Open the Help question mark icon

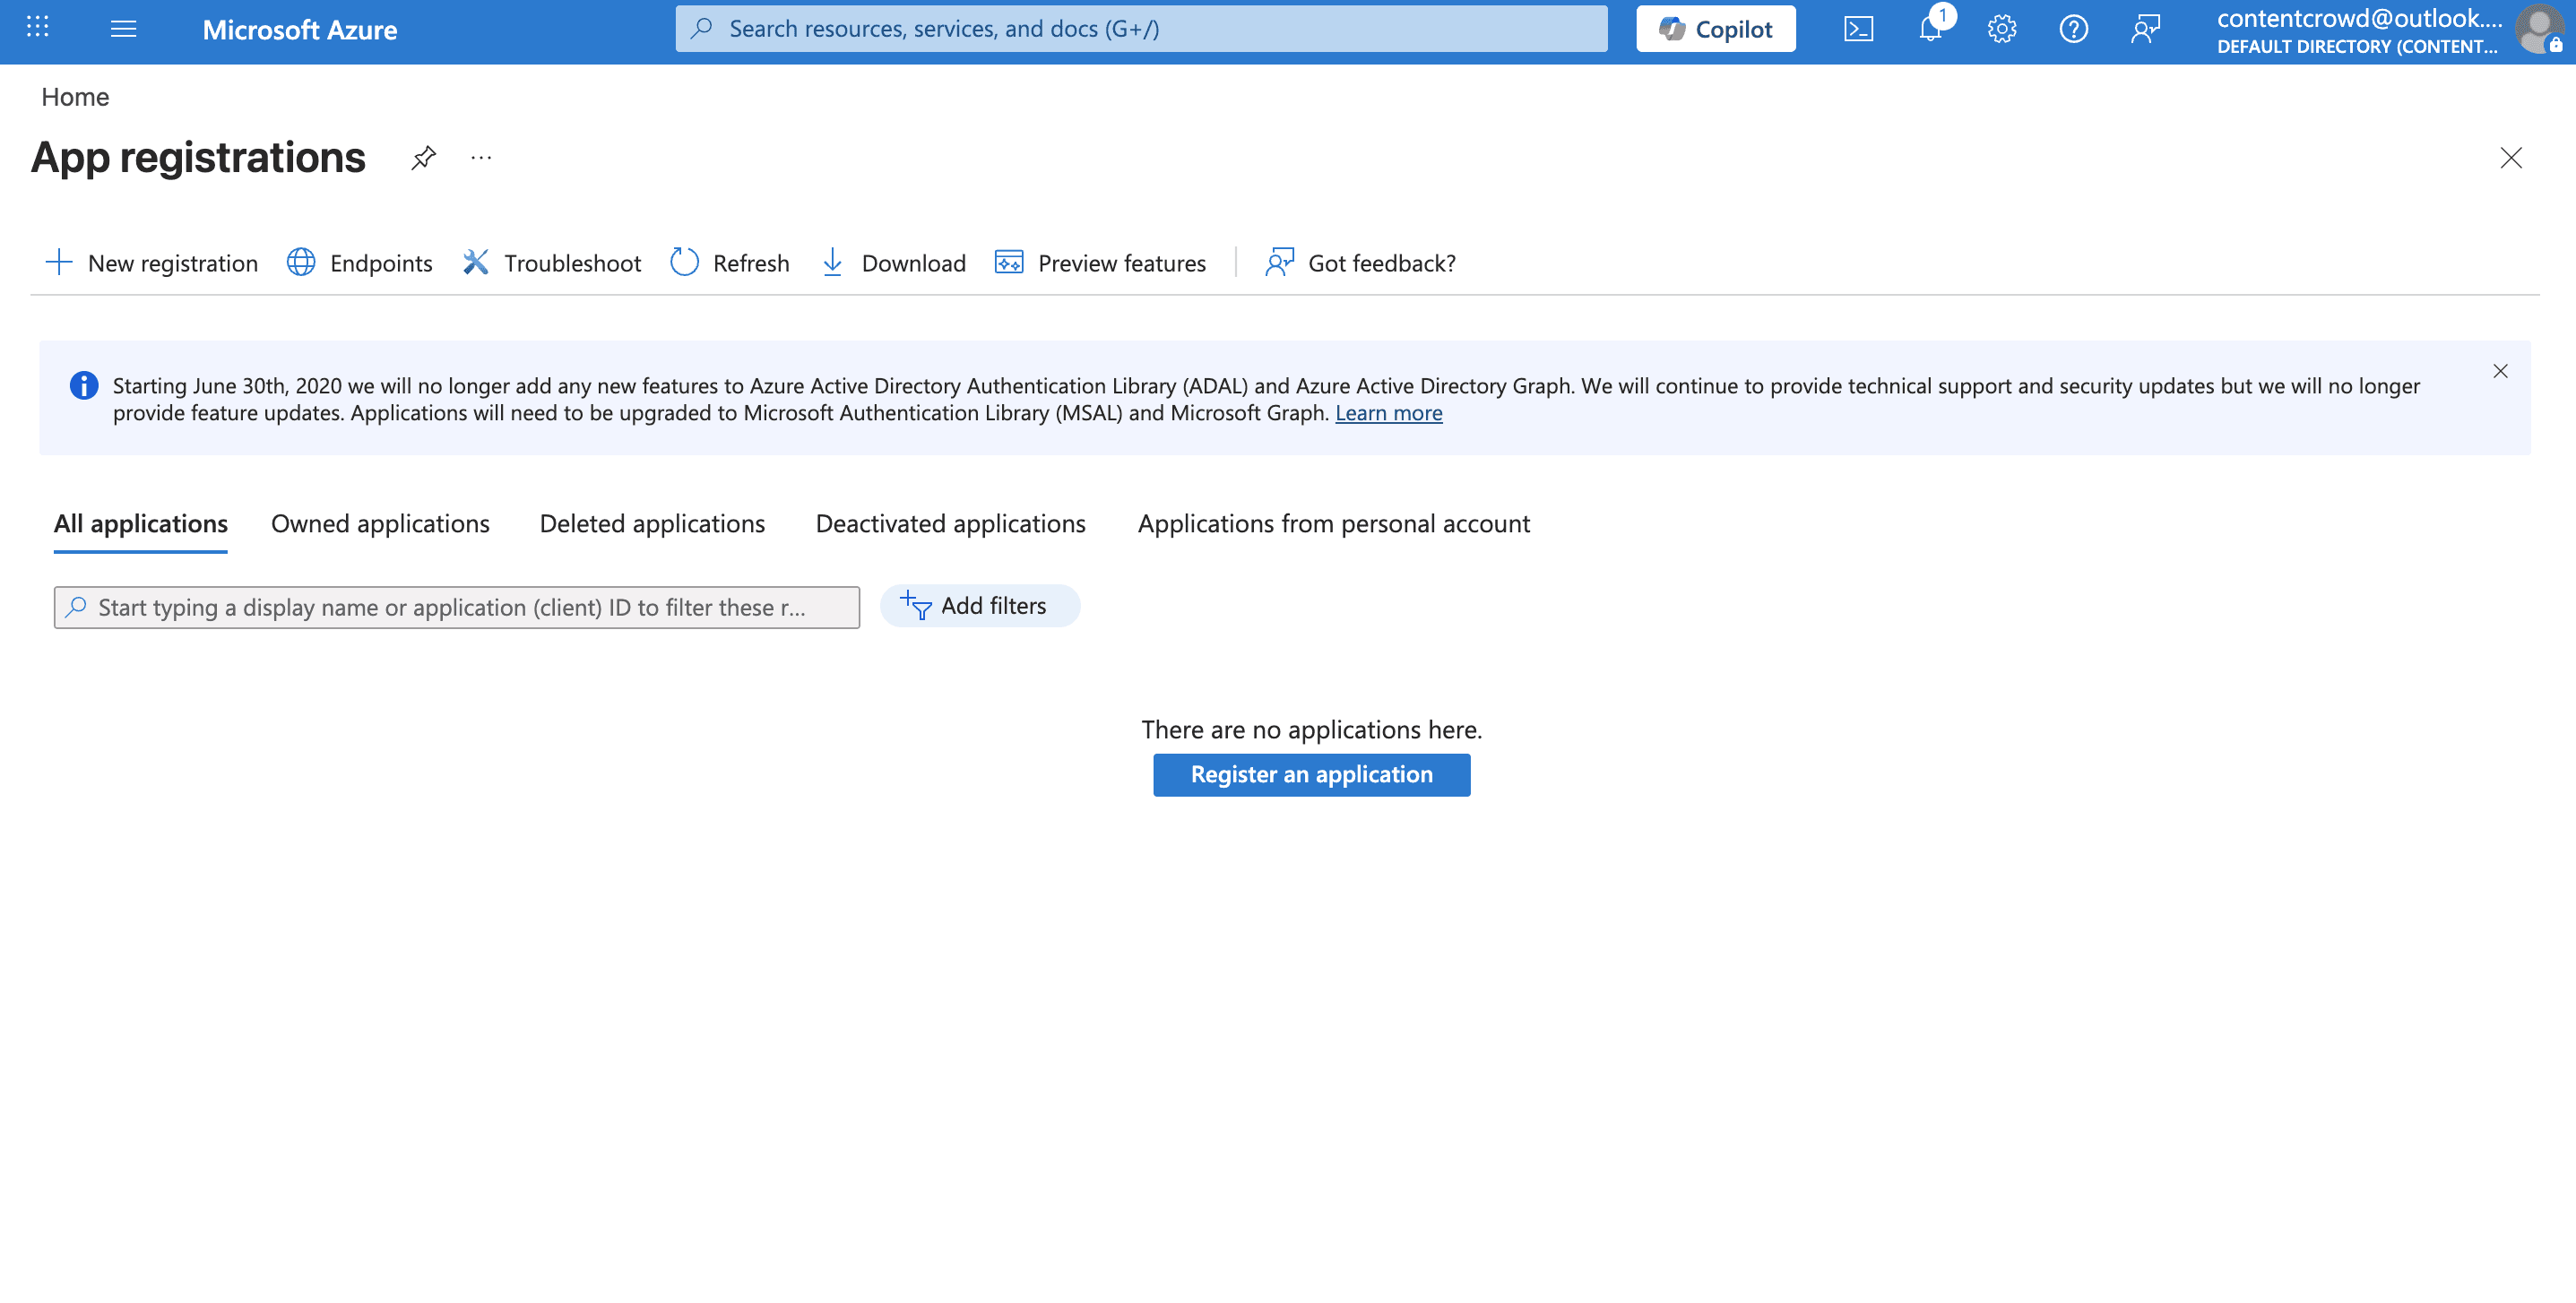pos(2073,29)
